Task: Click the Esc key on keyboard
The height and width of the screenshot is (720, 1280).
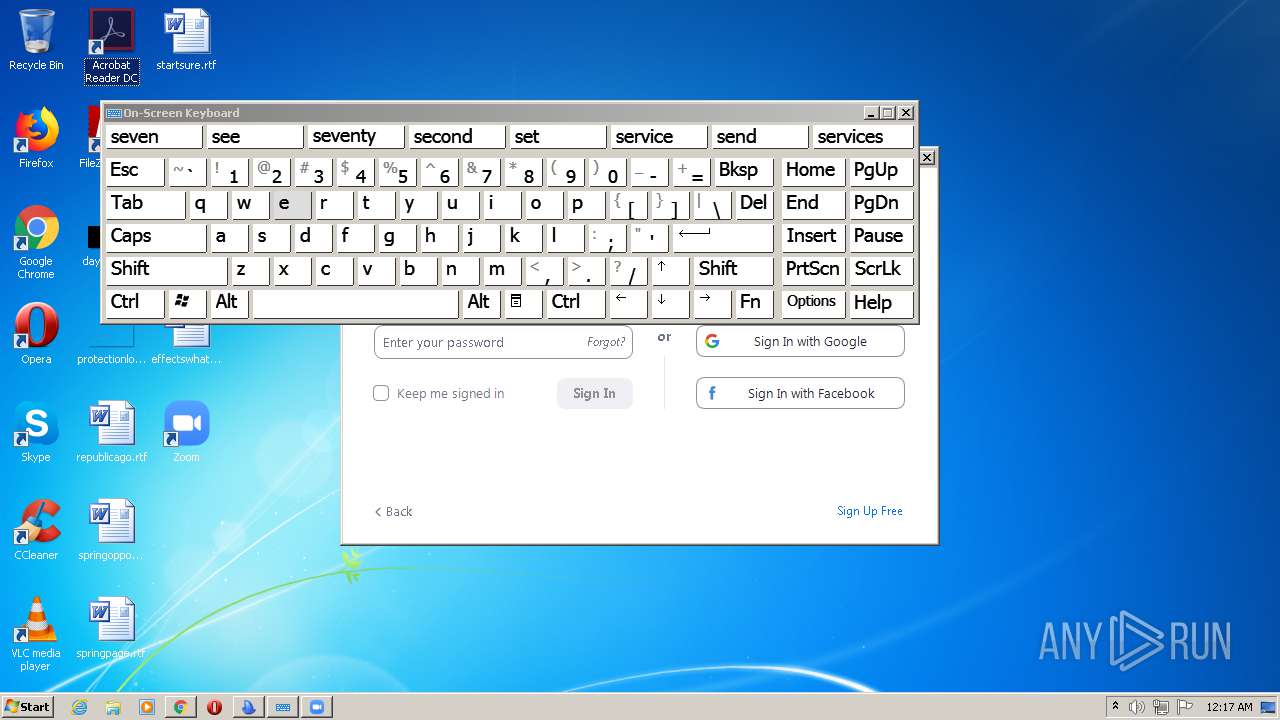Action: 135,170
